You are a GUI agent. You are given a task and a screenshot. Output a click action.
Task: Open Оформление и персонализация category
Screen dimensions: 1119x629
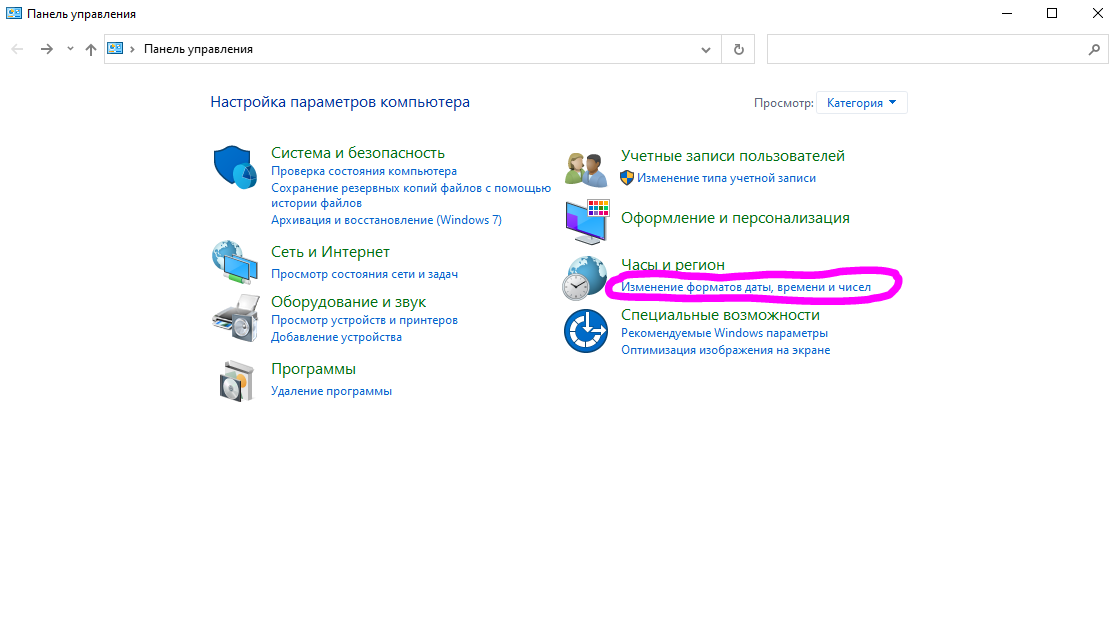(735, 218)
